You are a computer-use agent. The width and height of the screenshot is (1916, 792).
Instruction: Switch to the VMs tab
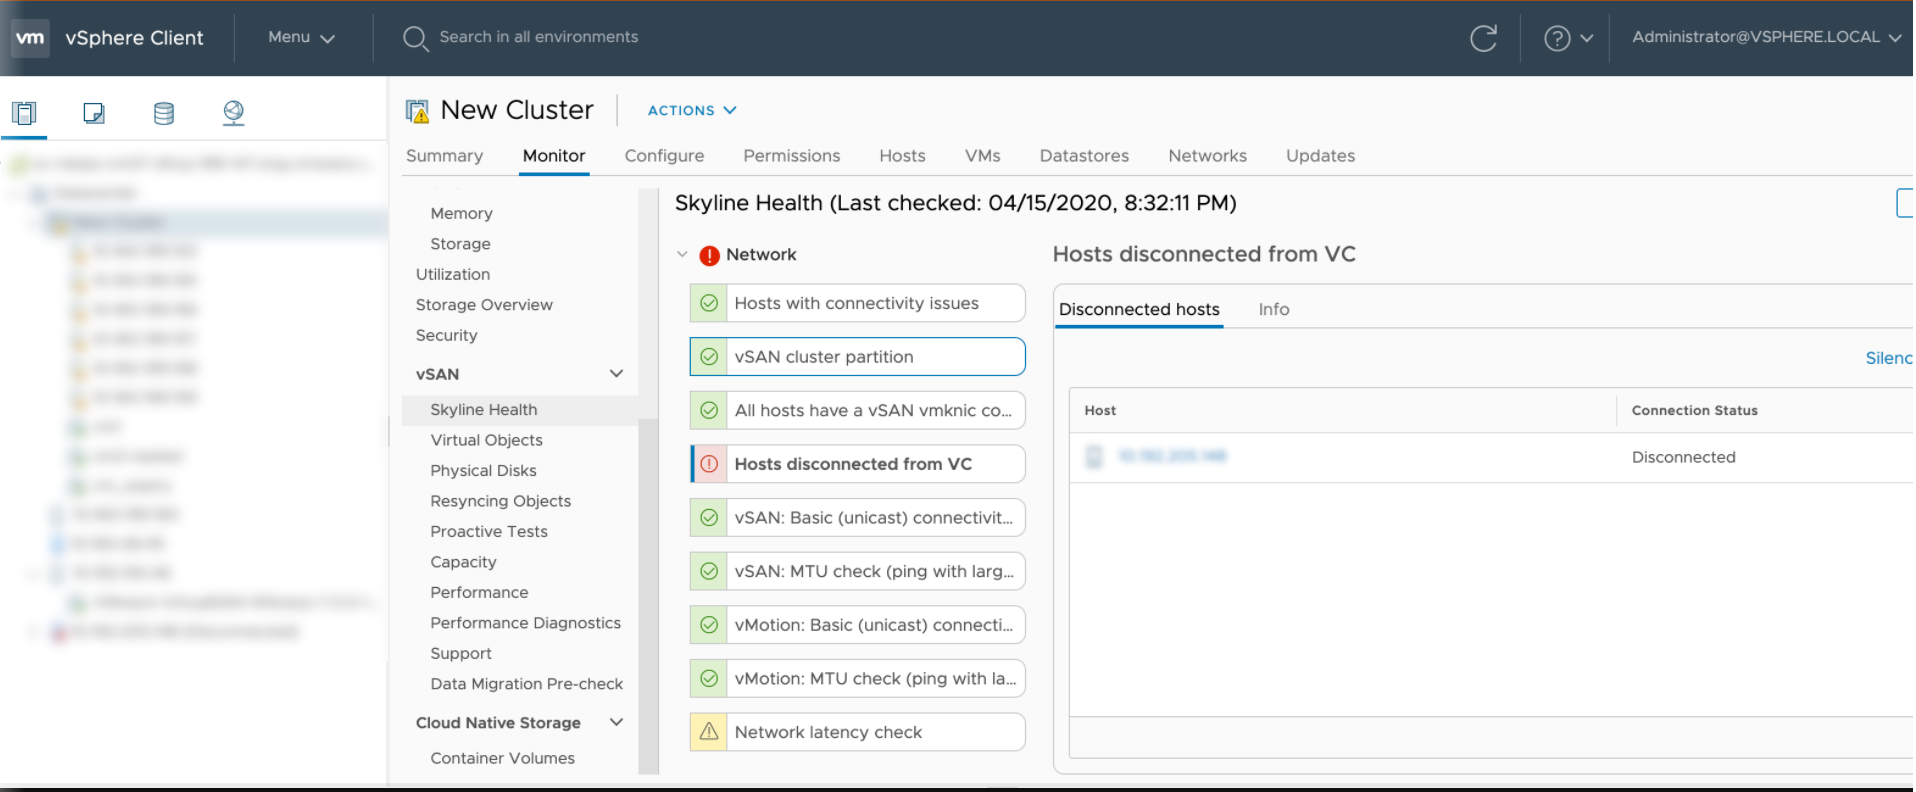[982, 156]
